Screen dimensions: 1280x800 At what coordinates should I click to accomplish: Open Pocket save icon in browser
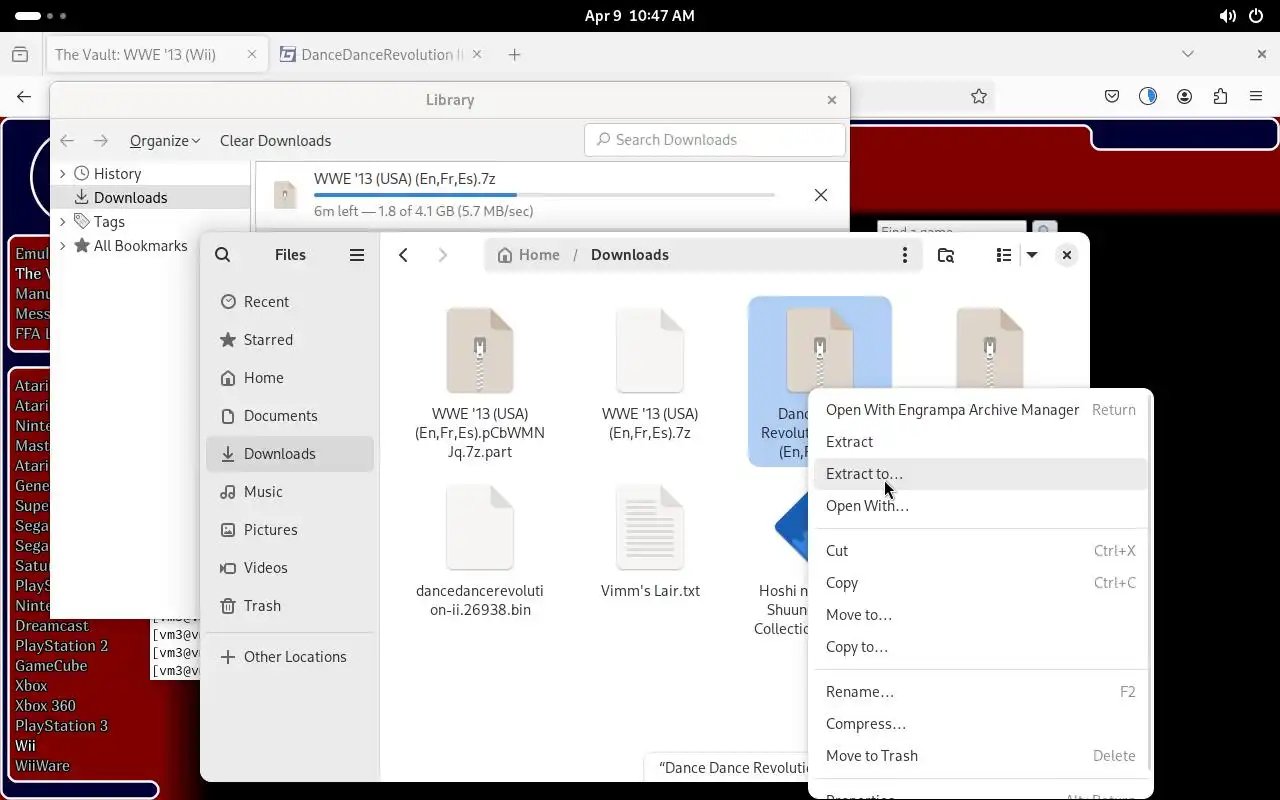pyautogui.click(x=1112, y=97)
